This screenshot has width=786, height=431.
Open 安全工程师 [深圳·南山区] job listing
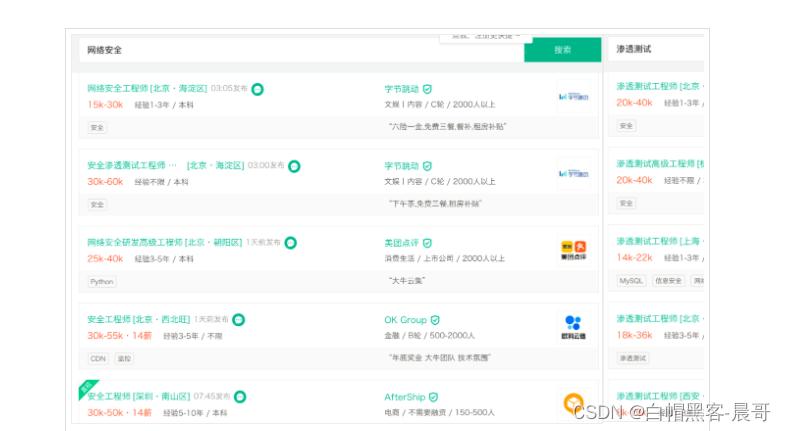(x=138, y=396)
